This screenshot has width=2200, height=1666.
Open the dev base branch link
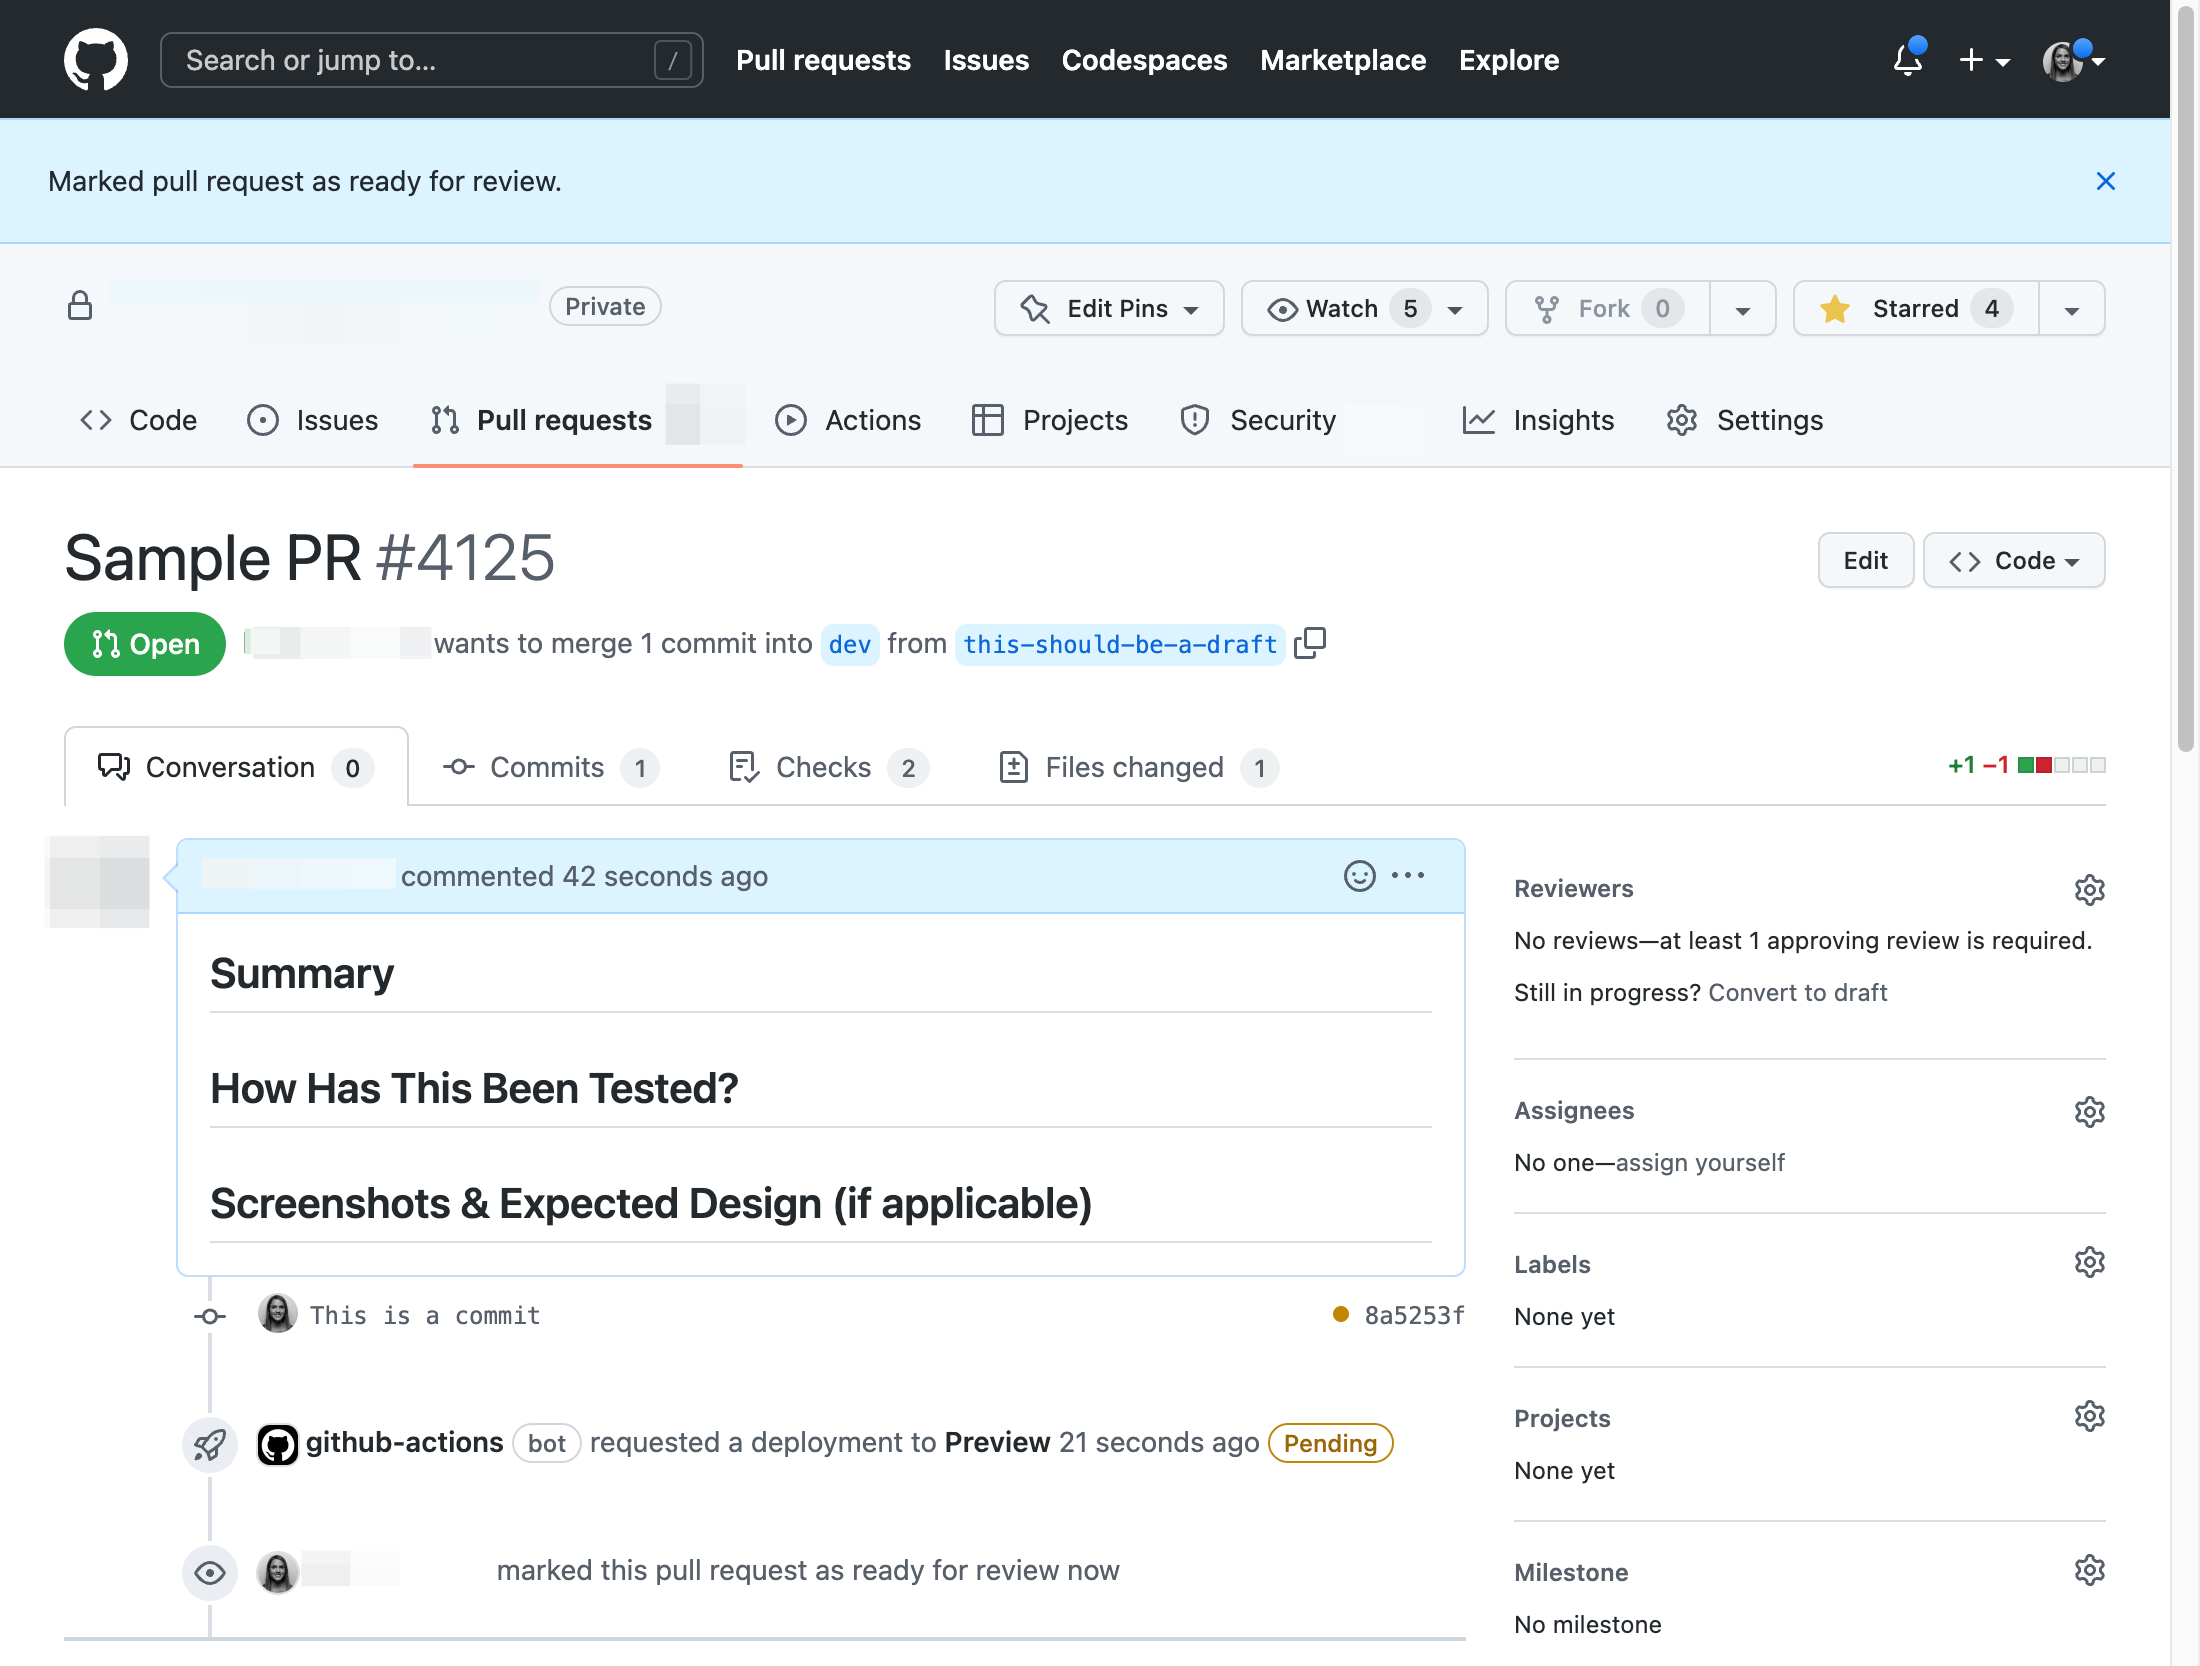[x=849, y=644]
